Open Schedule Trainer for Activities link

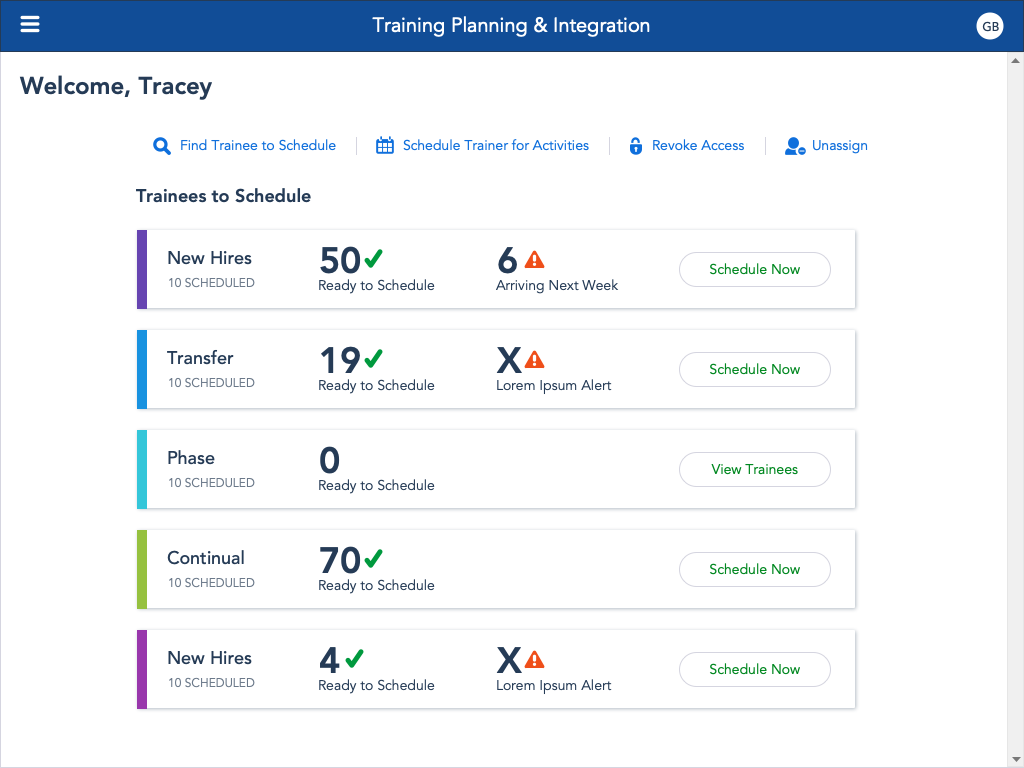(x=495, y=146)
